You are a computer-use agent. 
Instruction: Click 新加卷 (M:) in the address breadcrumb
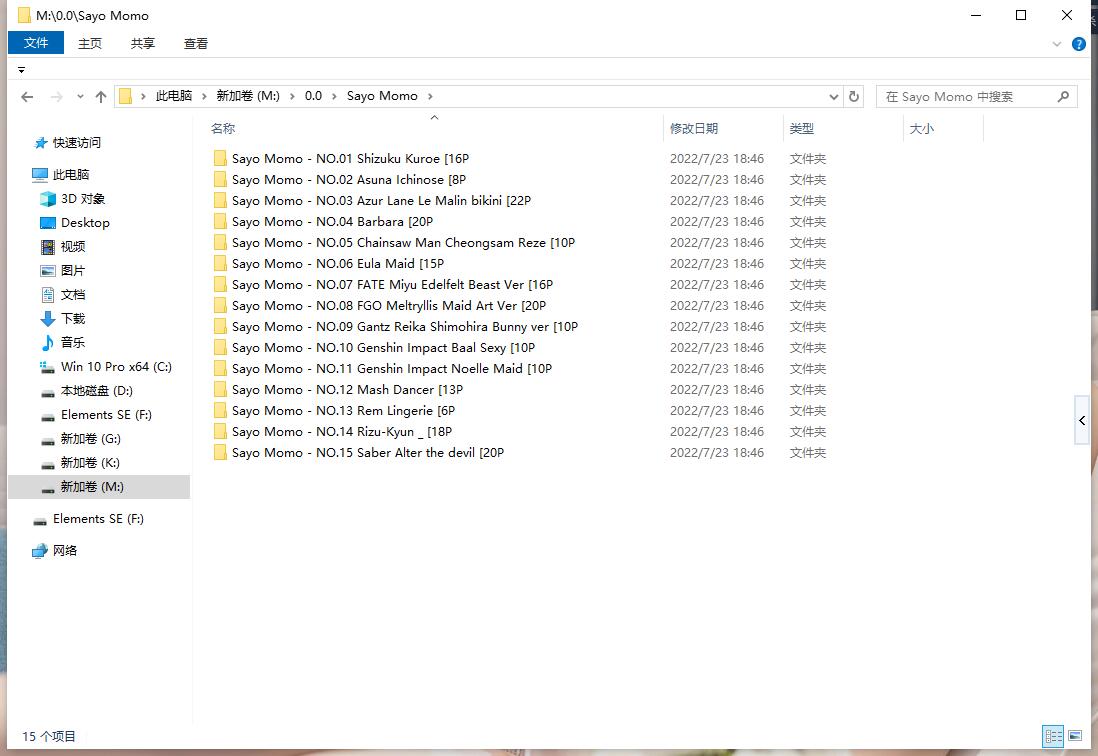(x=248, y=96)
